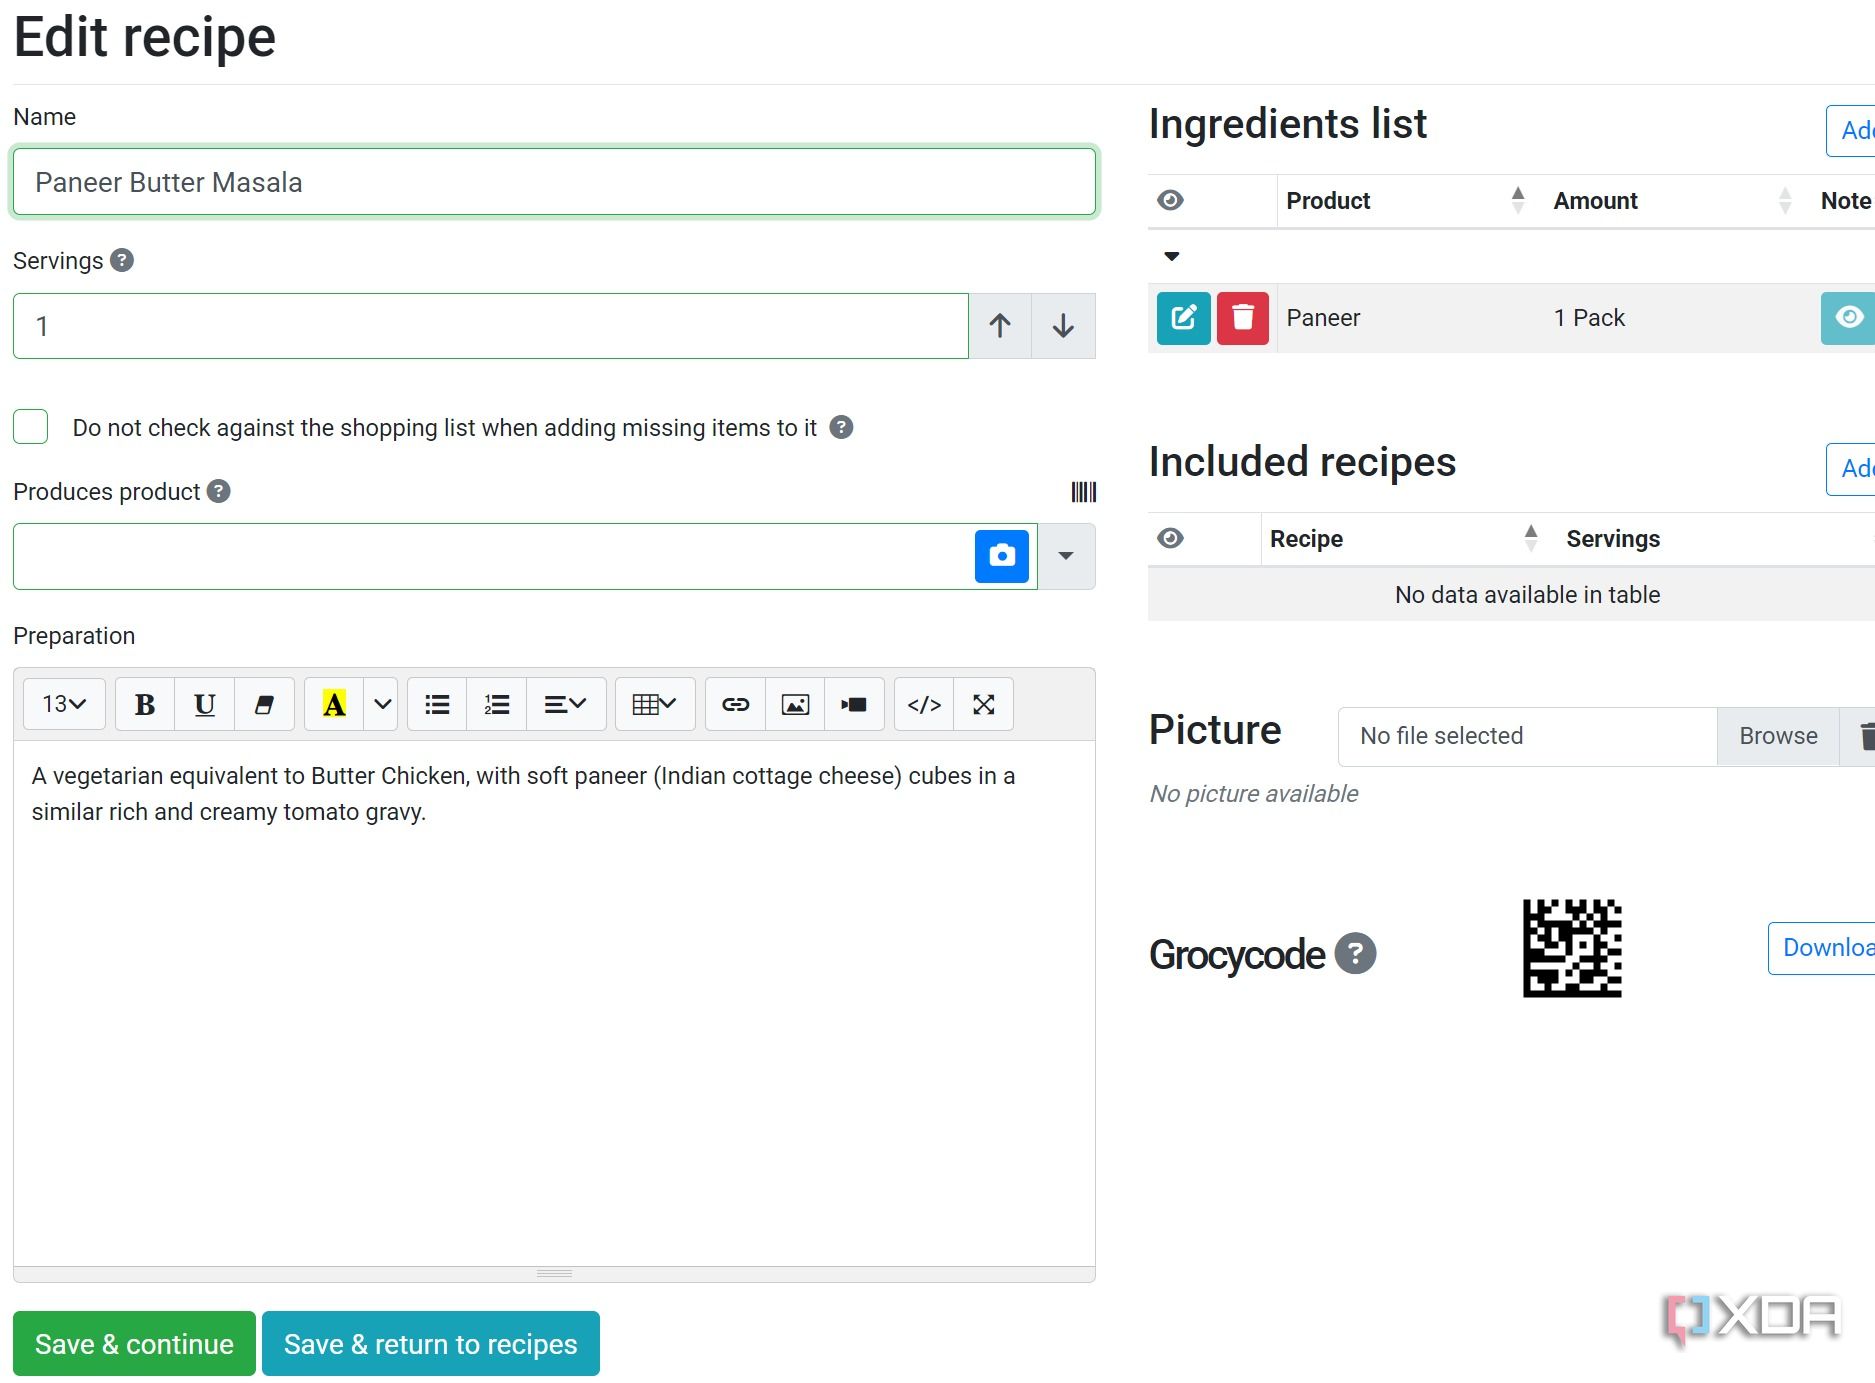
Task: Insert an unordered bullet list
Action: pos(437,705)
